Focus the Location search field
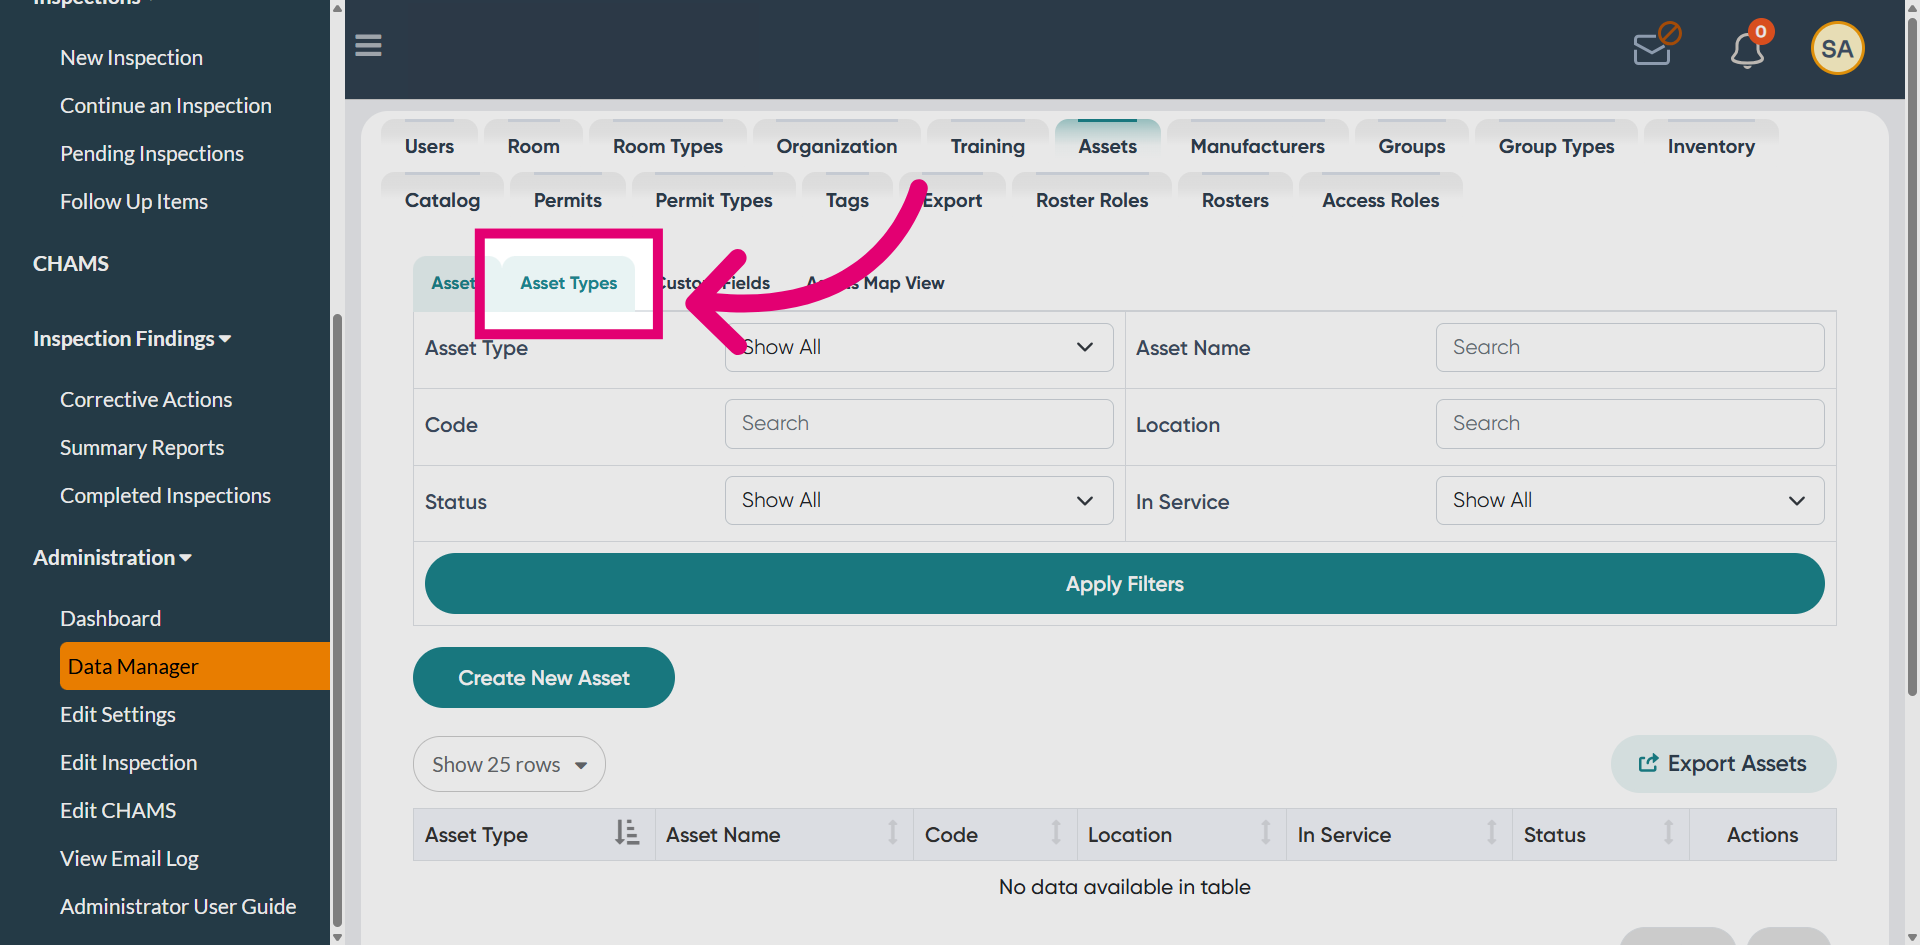 1630,424
